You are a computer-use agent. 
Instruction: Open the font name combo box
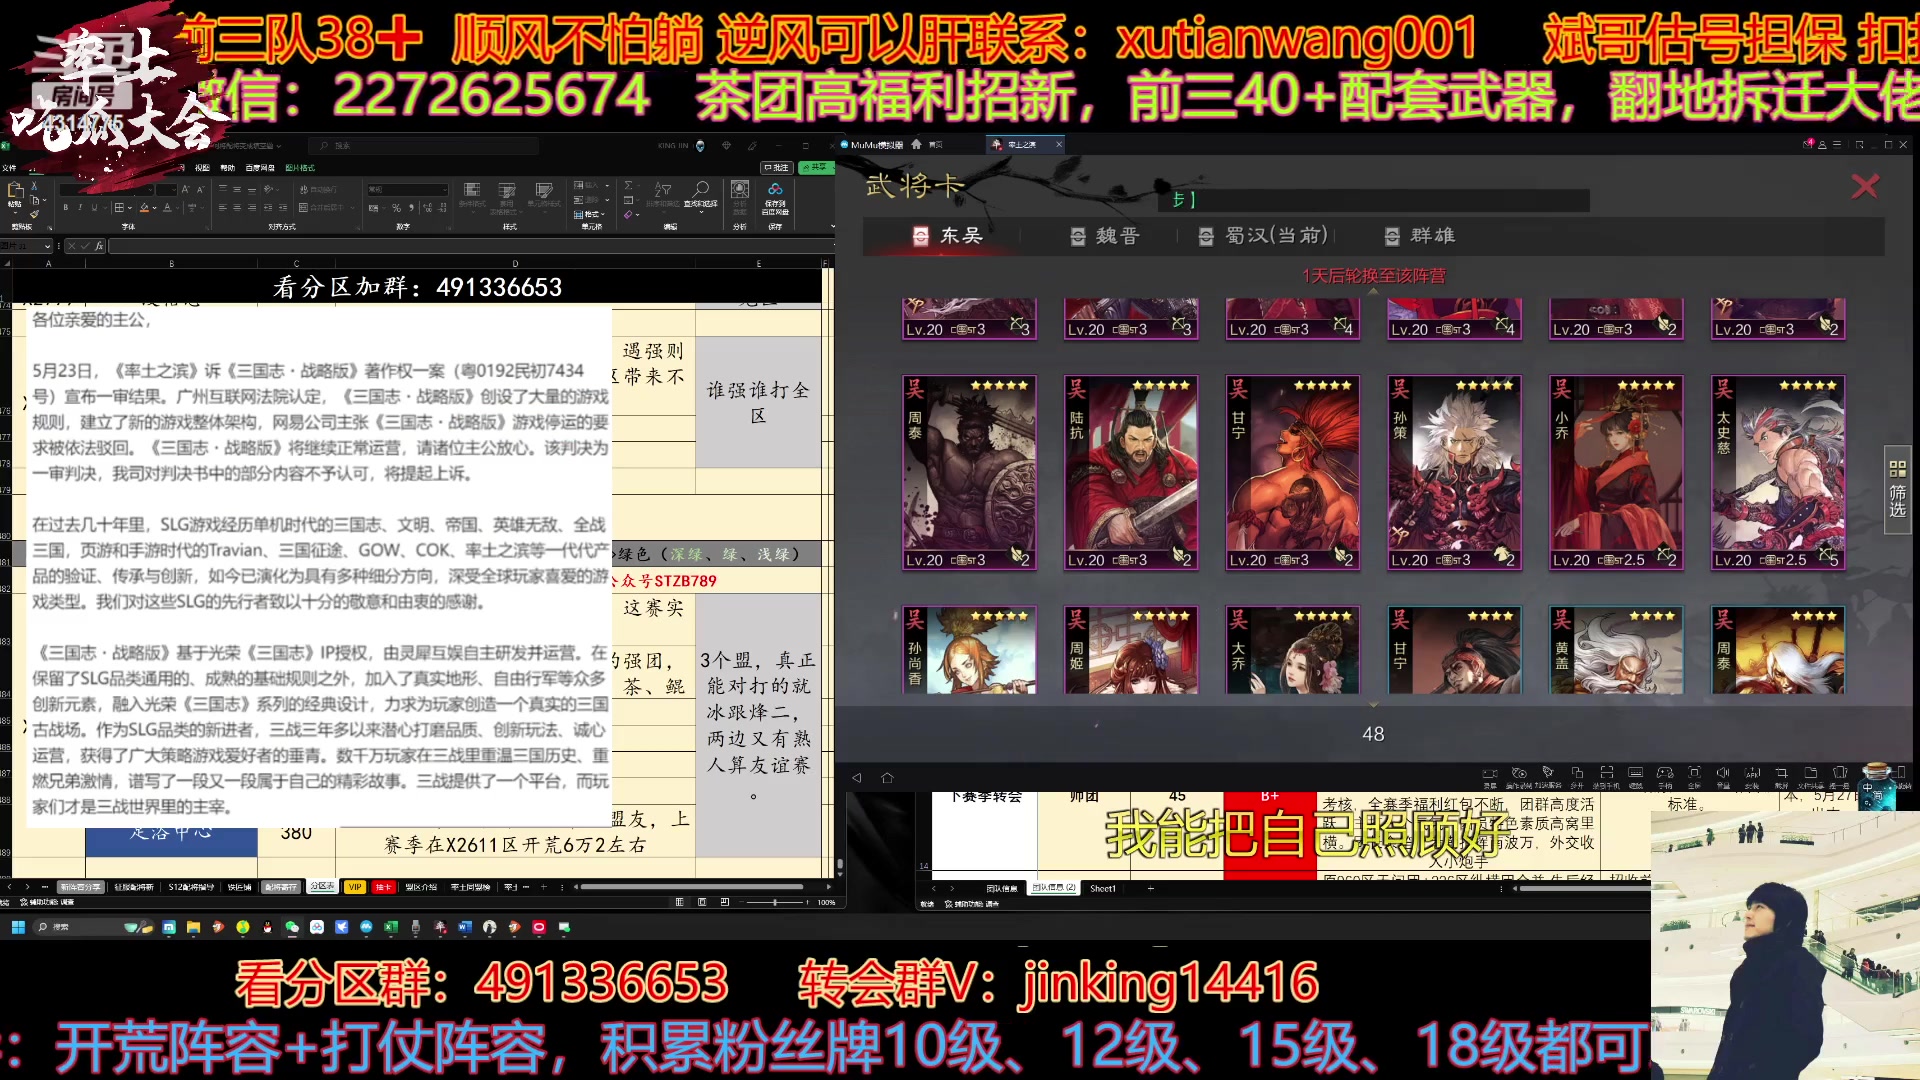click(x=106, y=189)
